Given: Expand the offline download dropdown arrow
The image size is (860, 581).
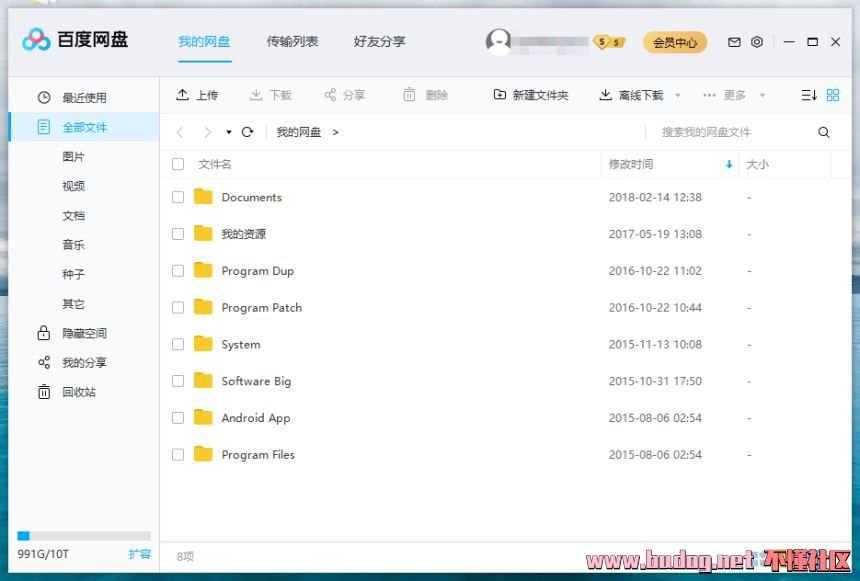Looking at the screenshot, I should (x=678, y=96).
